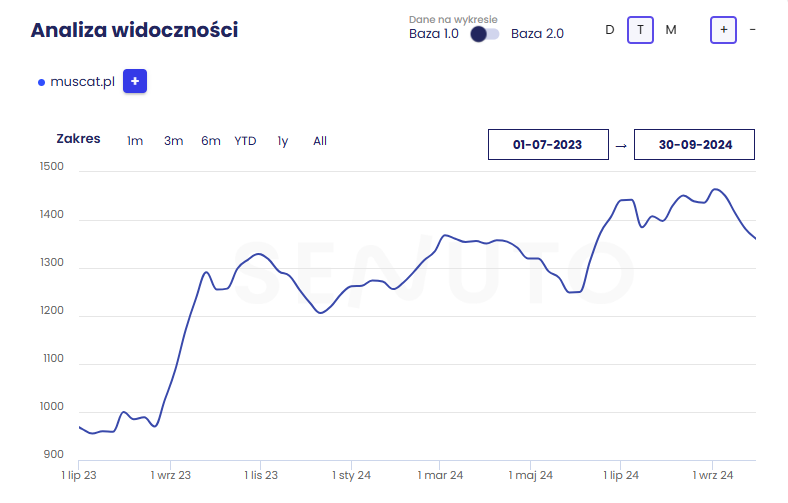The width and height of the screenshot is (788, 503).
Task: Select the Baza 2.0 data label
Action: (x=537, y=34)
